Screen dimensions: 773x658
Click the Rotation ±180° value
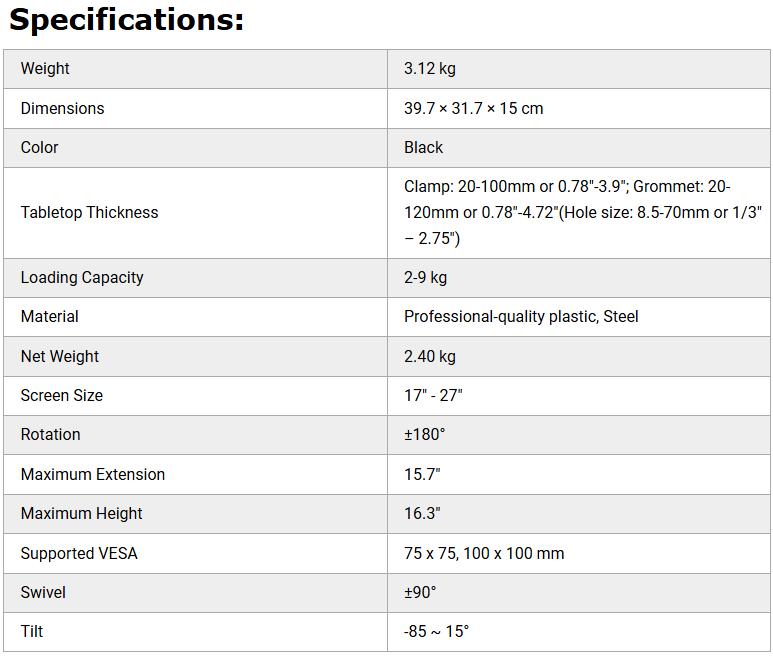tap(424, 434)
